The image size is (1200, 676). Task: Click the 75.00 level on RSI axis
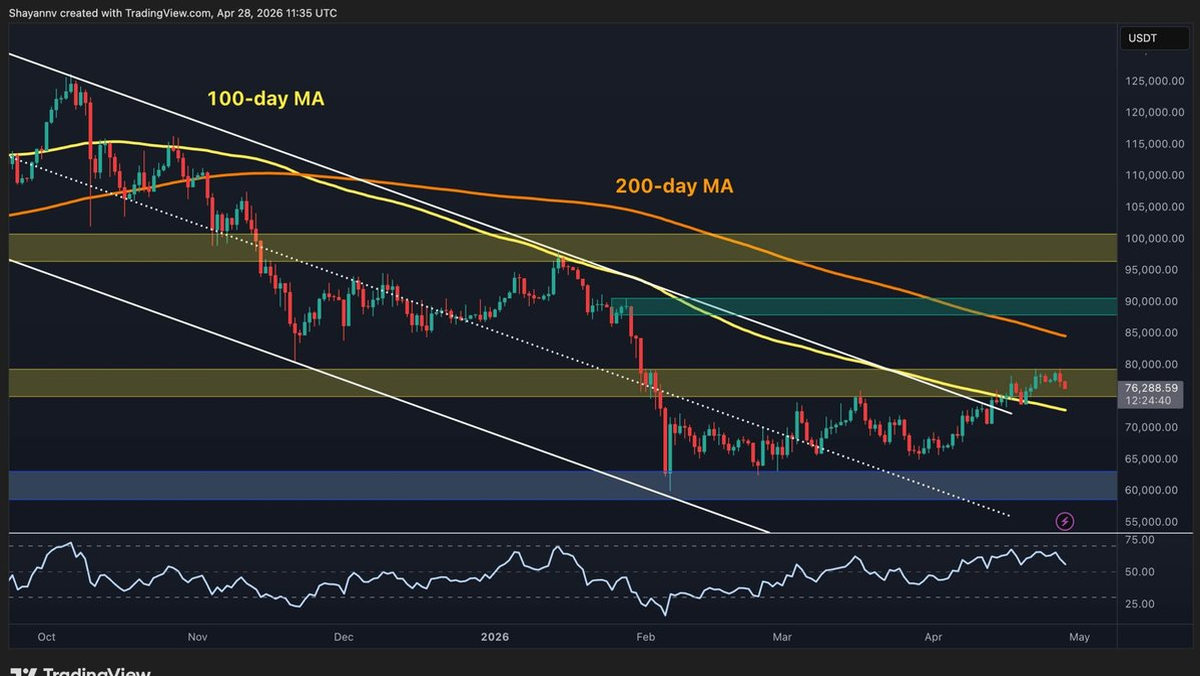pyautogui.click(x=1139, y=540)
